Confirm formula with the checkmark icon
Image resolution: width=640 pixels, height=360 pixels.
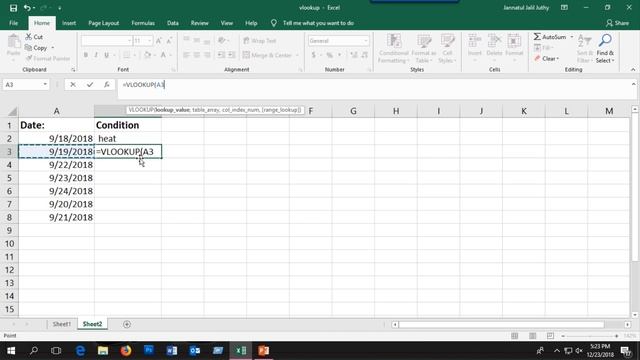click(90, 84)
